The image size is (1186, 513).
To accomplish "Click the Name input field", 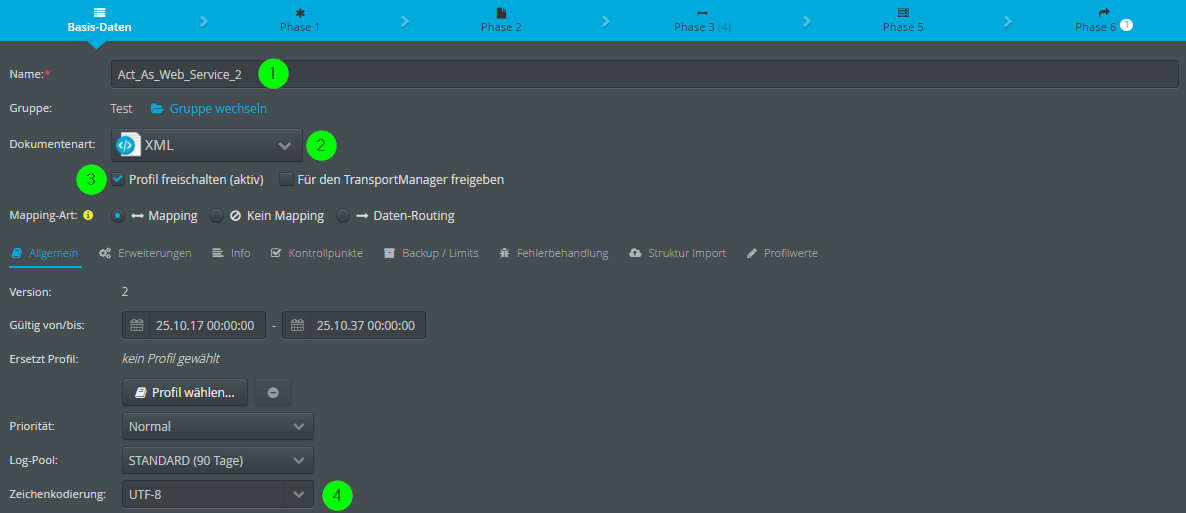I will coord(644,74).
